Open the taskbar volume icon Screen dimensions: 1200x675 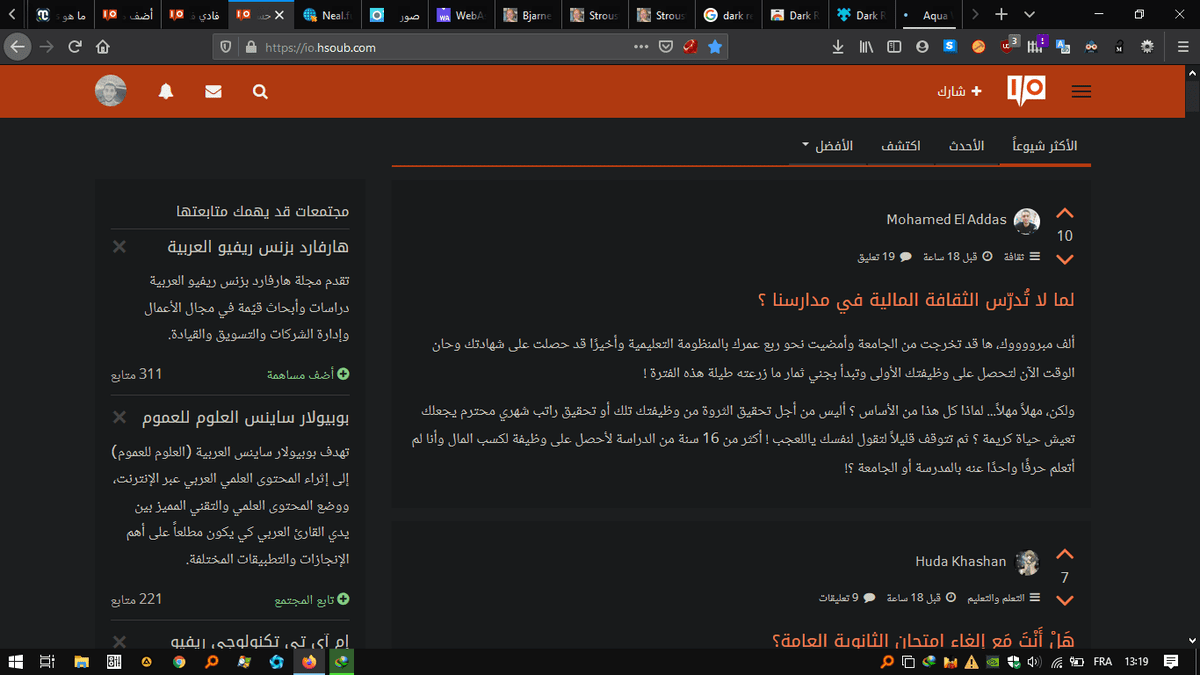[x=1033, y=661]
